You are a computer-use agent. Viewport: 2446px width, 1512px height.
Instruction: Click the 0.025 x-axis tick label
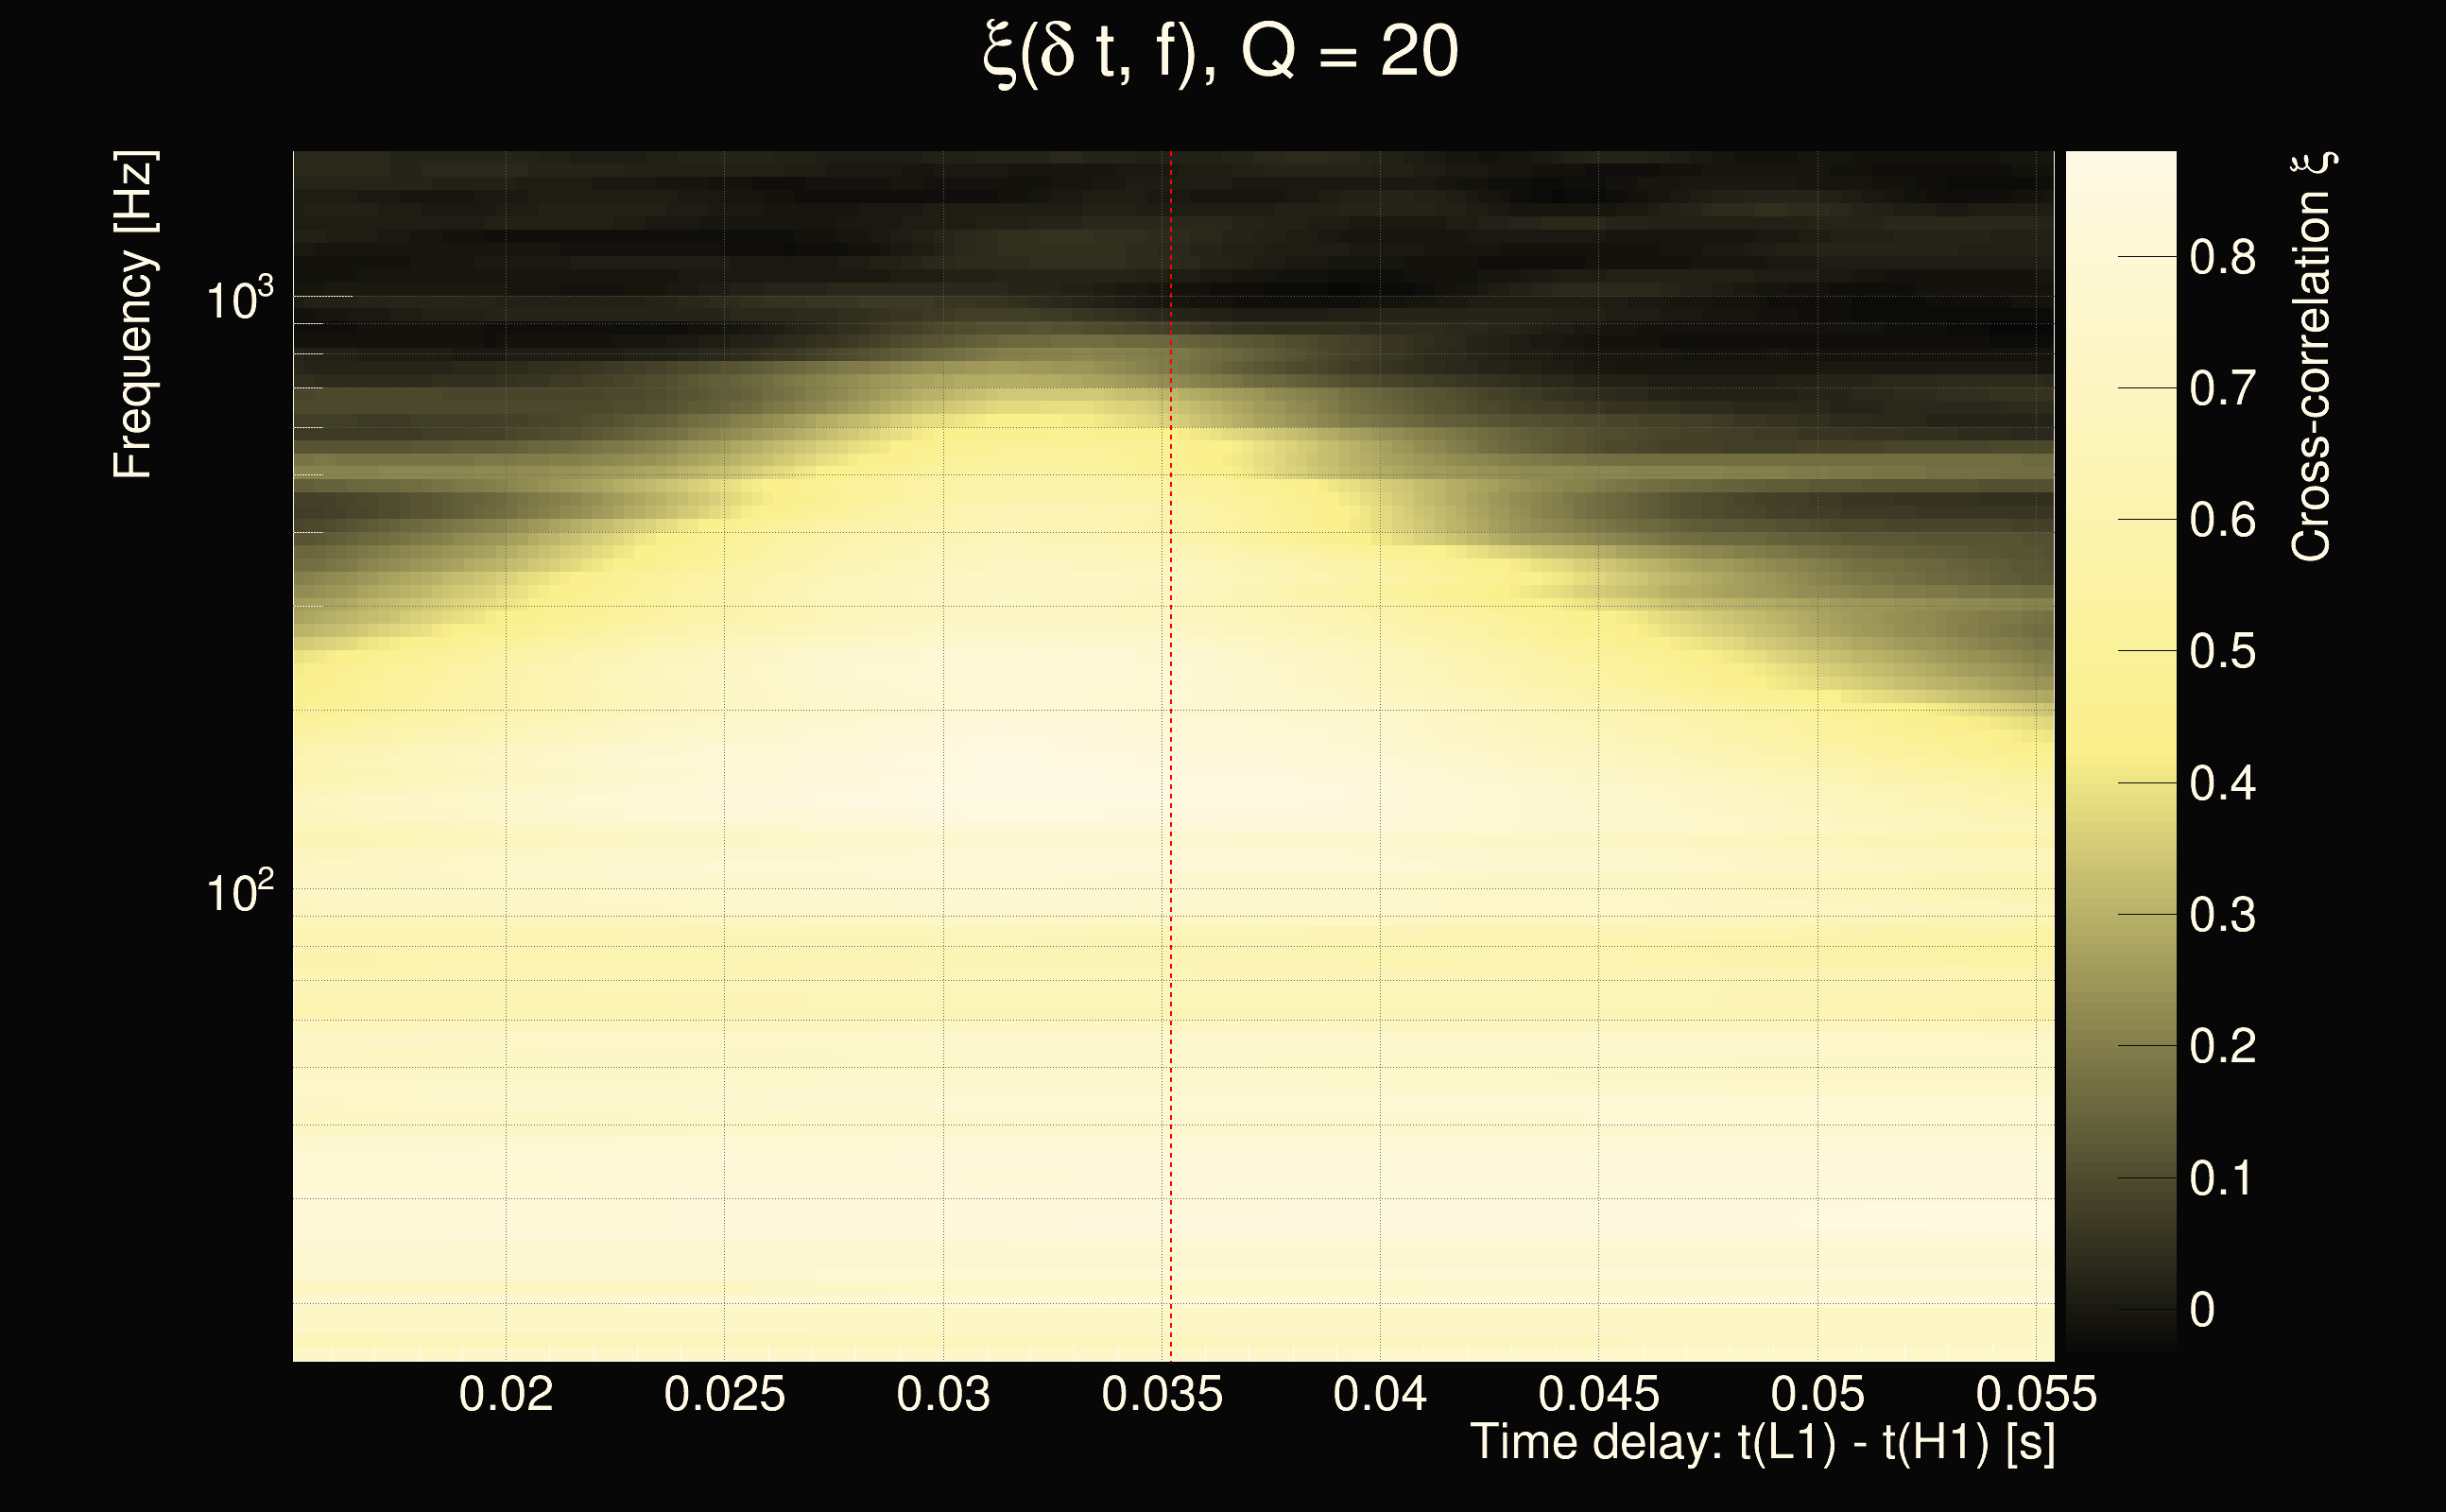724,1394
